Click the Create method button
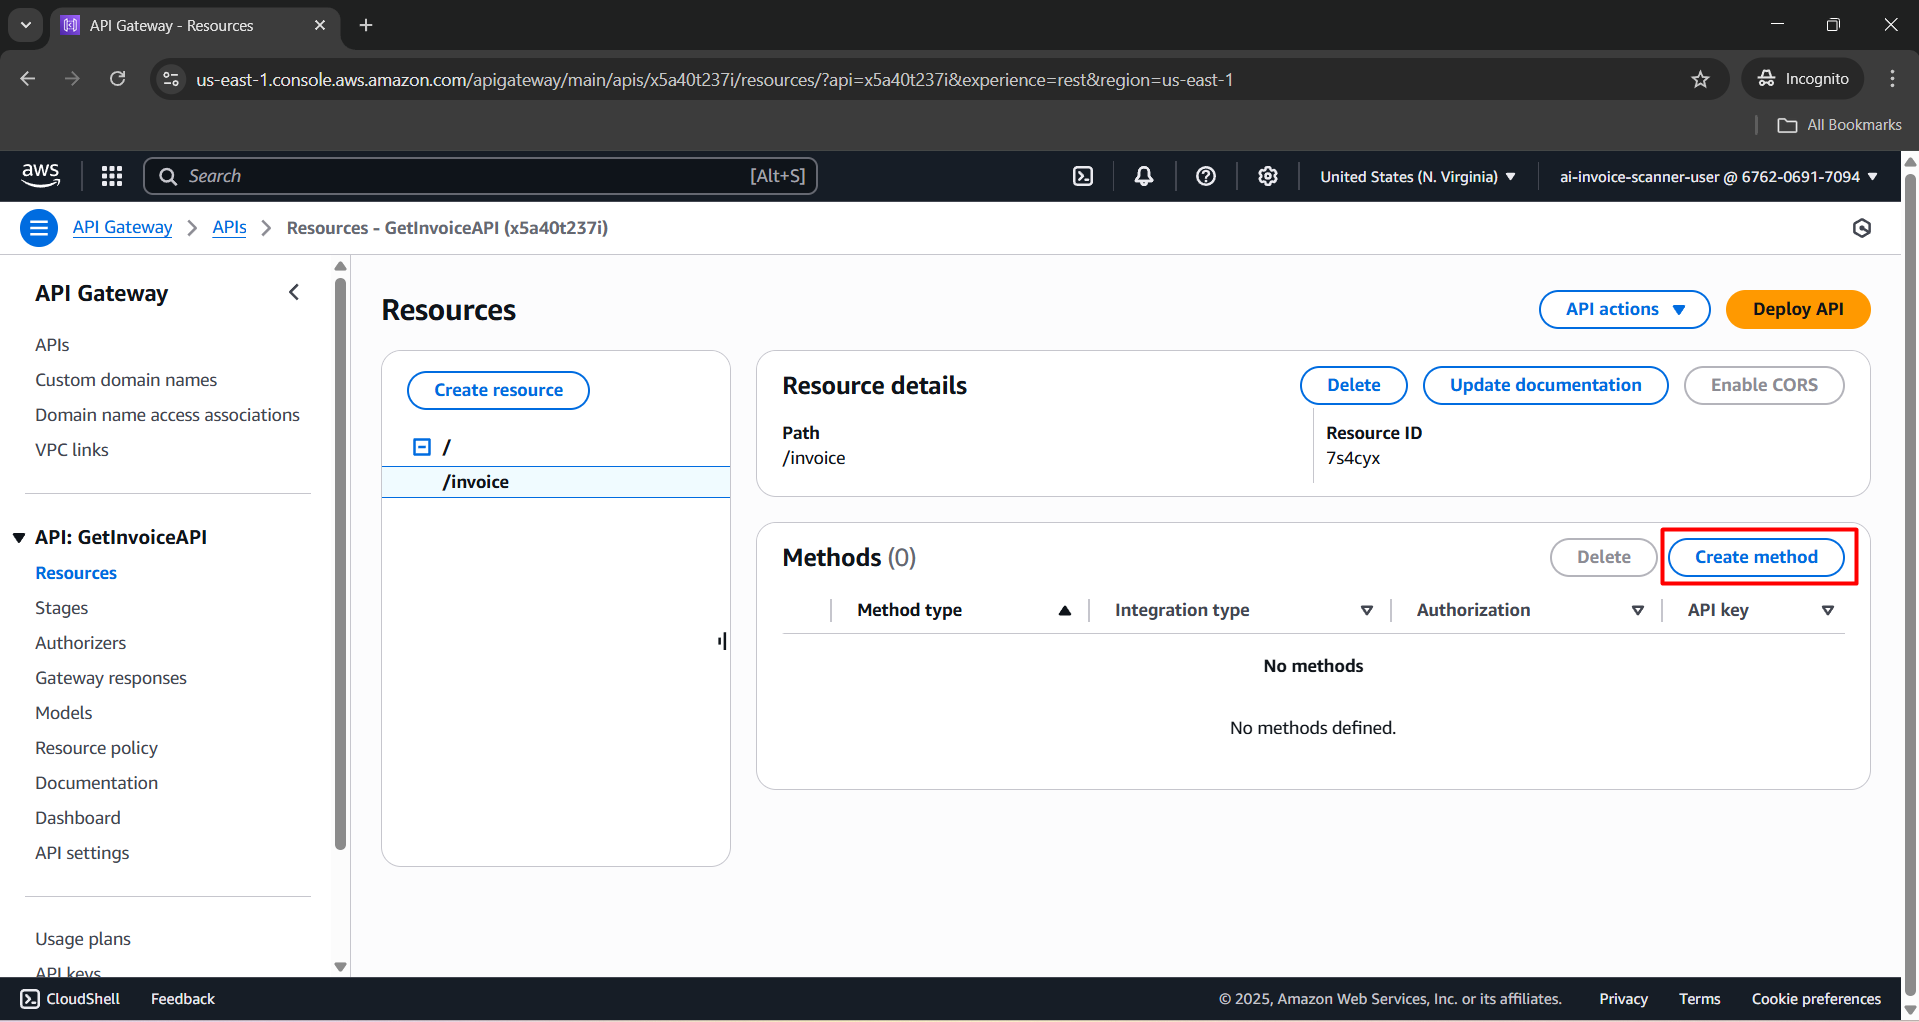 pos(1756,557)
